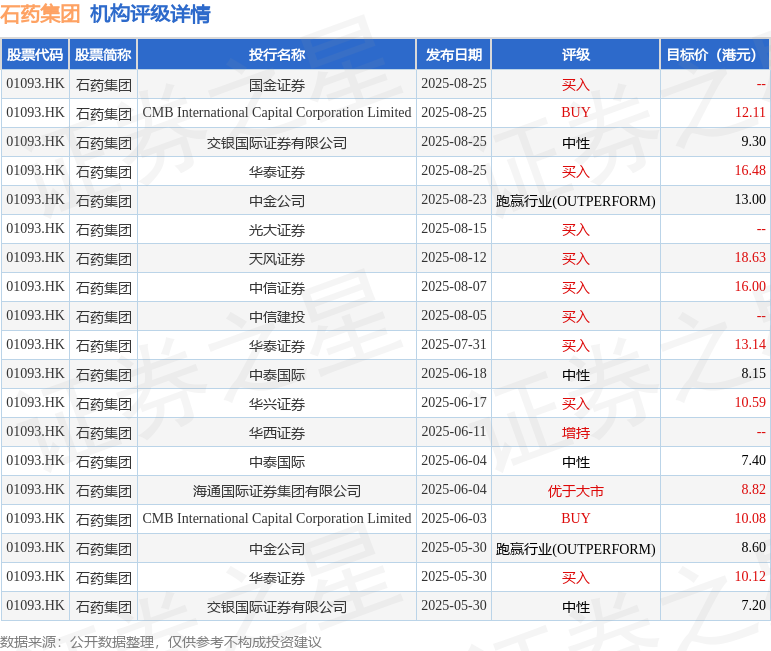
Task: Click the target price 7.40
Action: [754, 461]
